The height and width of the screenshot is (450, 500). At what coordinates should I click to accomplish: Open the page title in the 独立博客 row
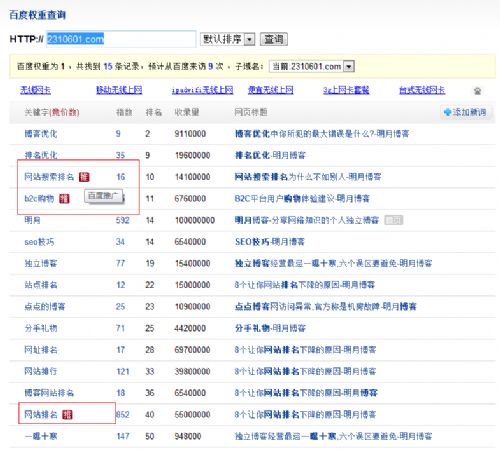pos(333,263)
